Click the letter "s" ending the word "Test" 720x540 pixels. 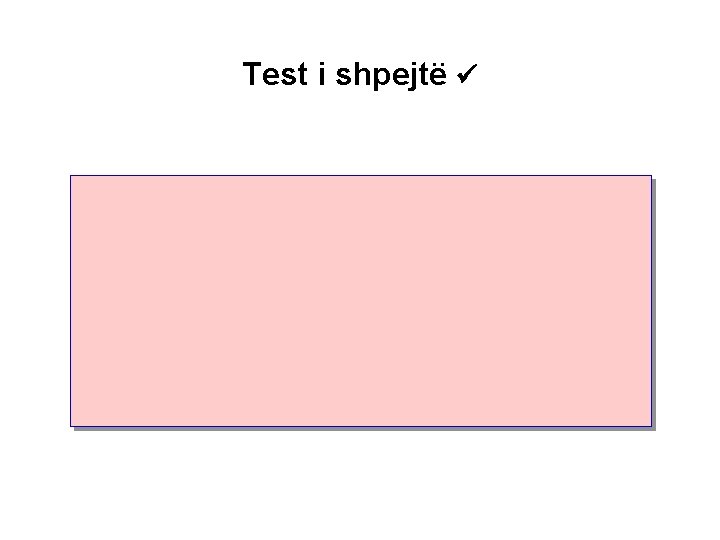tap(287, 76)
